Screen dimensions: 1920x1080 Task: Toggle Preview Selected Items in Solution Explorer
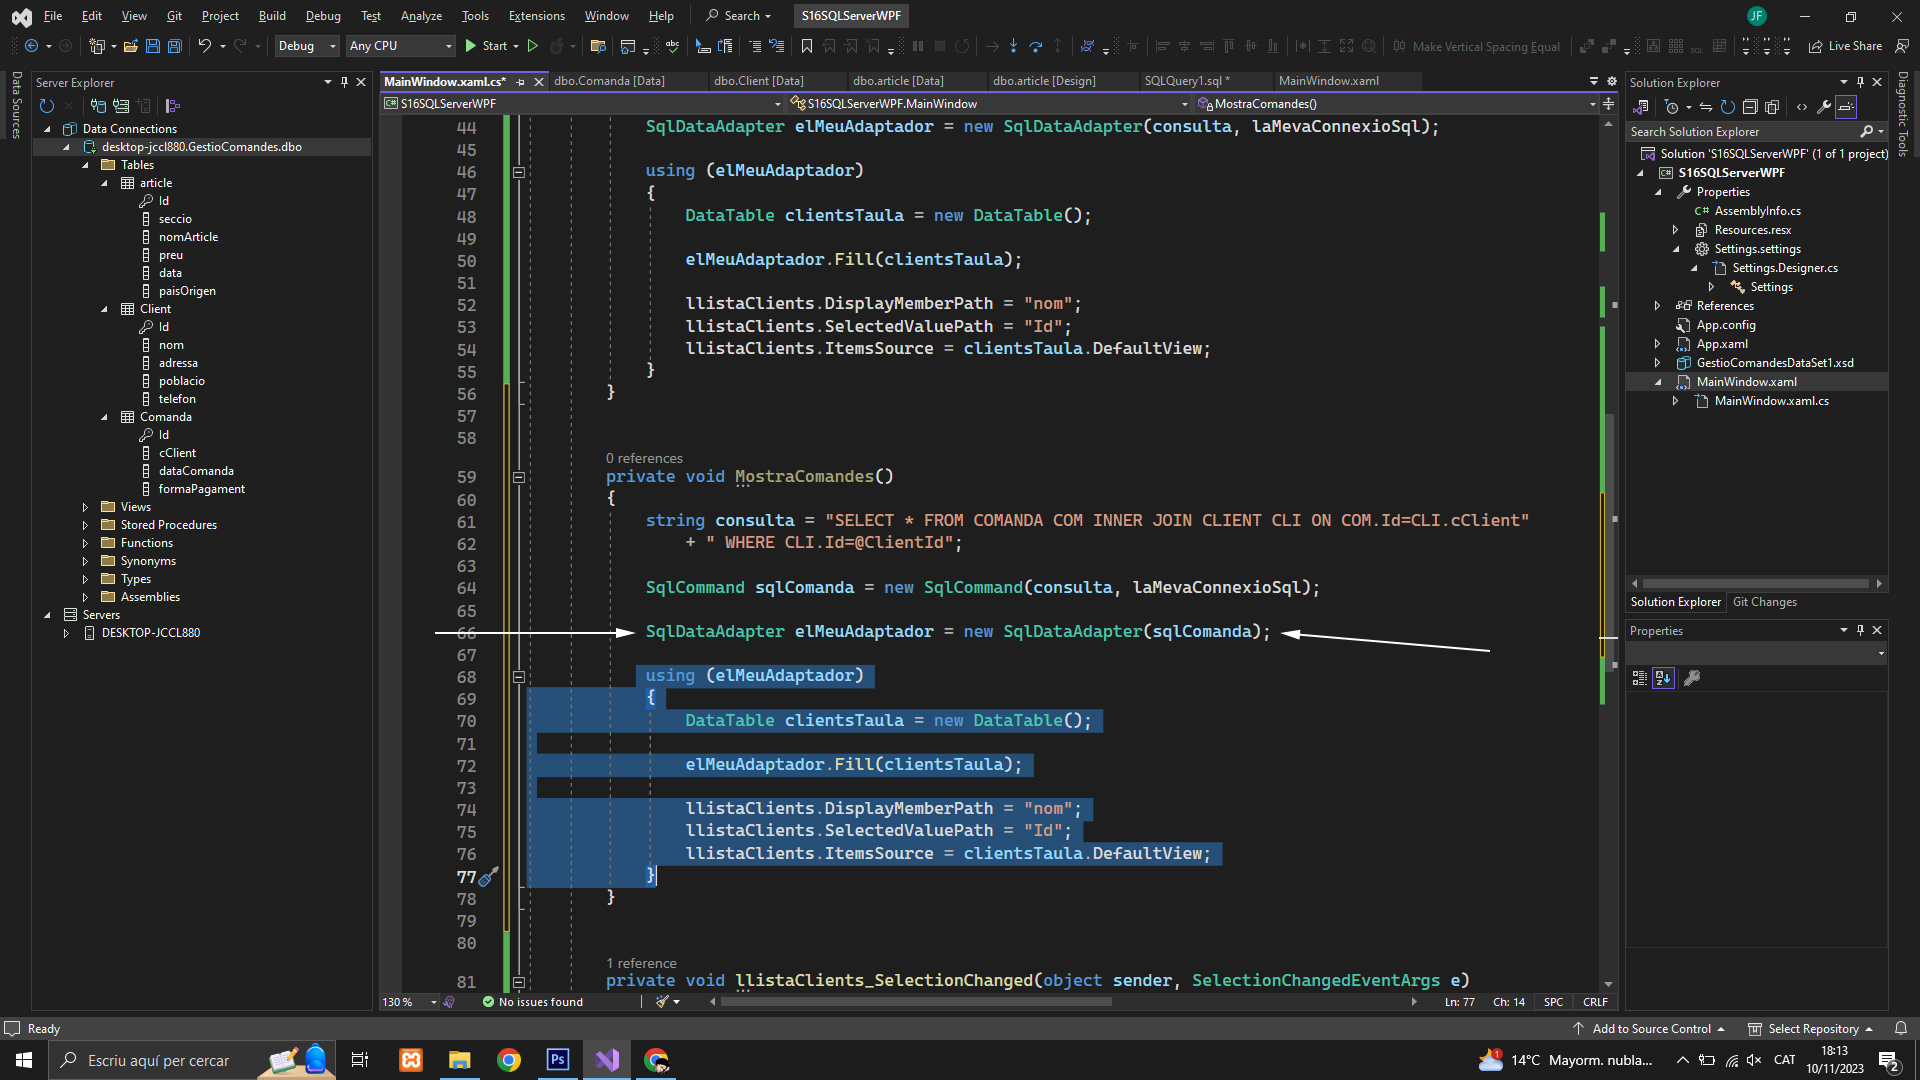[x=1846, y=107]
